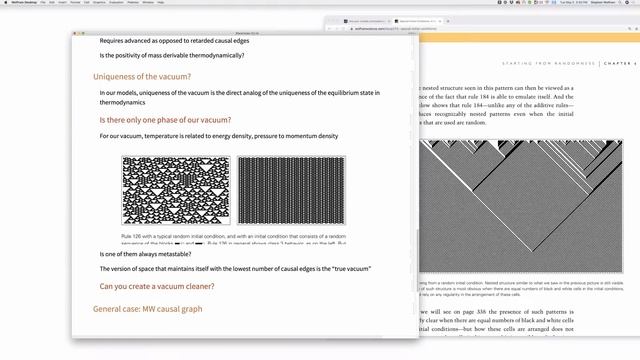Select the 'General case: MW causal graph' heading

[x=147, y=309]
